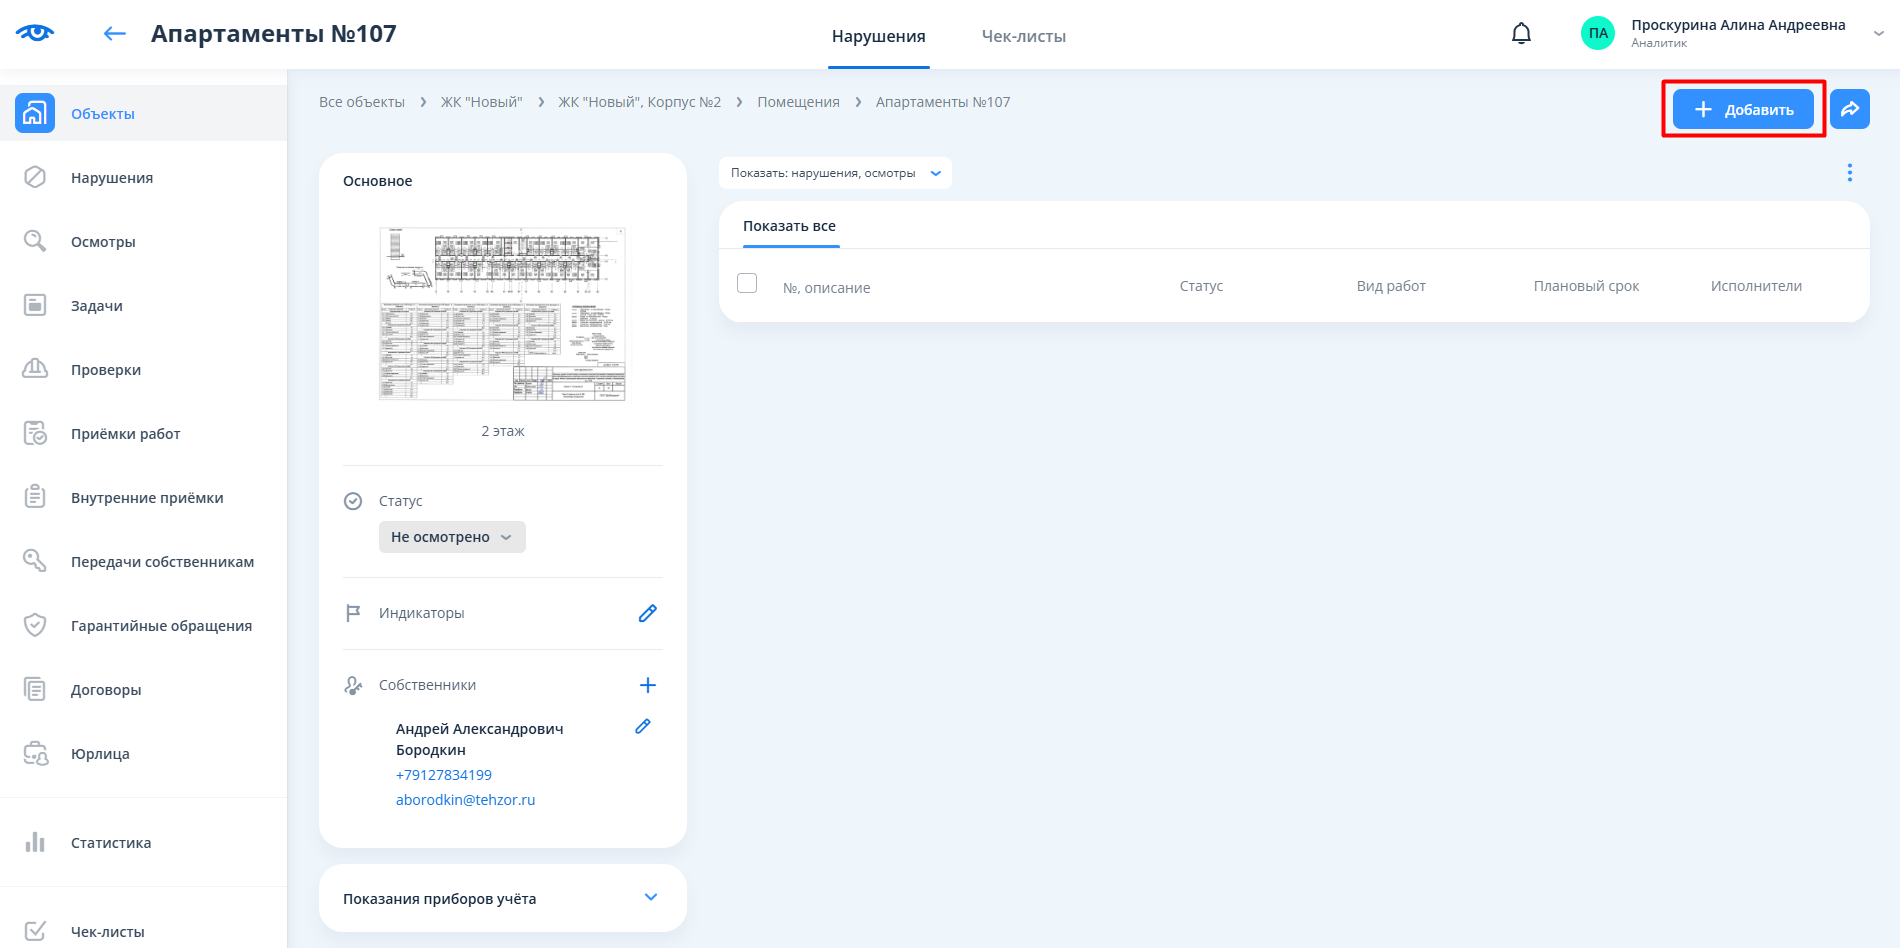The width and height of the screenshot is (1900, 948).
Task: Click the Добавить button
Action: [x=1743, y=109]
